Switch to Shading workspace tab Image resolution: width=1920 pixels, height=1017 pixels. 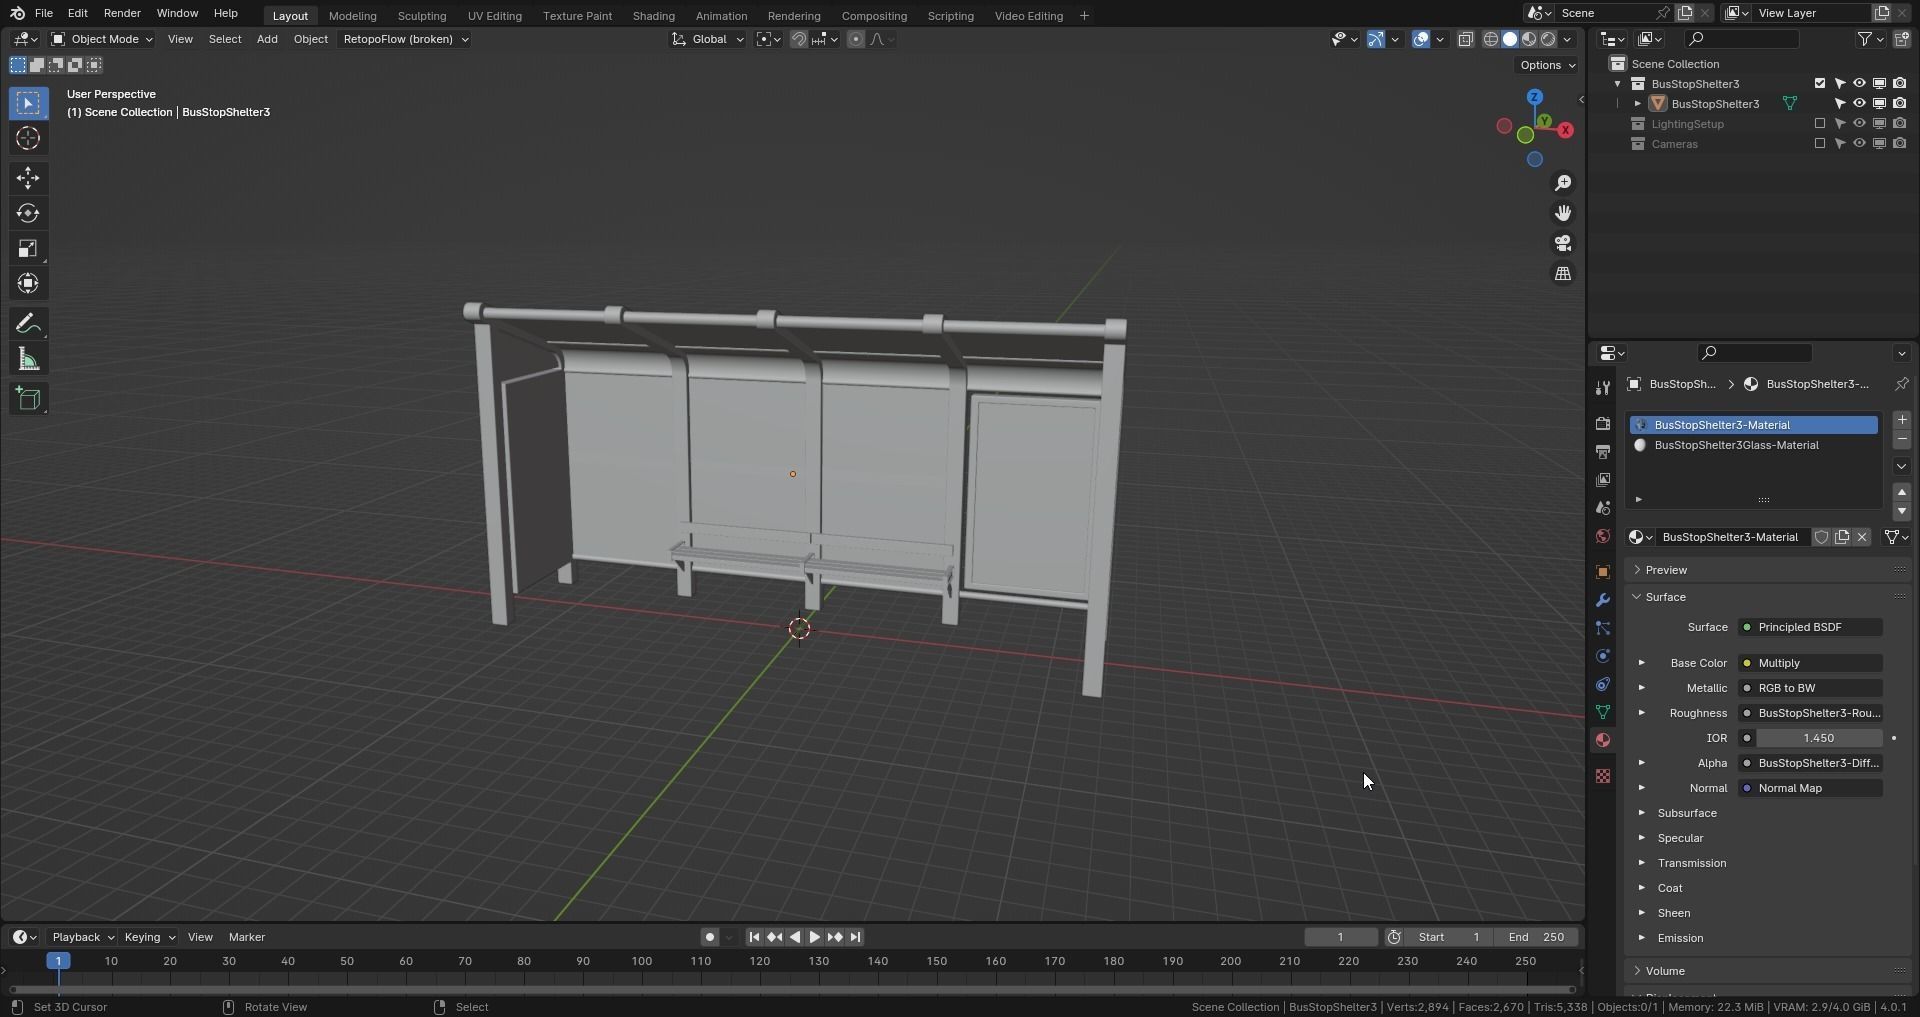[x=653, y=16]
